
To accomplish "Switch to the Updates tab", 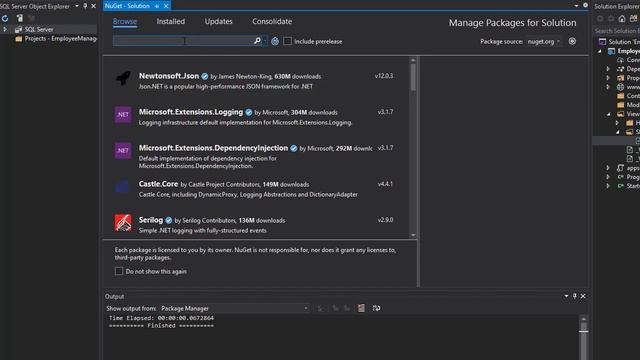I will 218,21.
